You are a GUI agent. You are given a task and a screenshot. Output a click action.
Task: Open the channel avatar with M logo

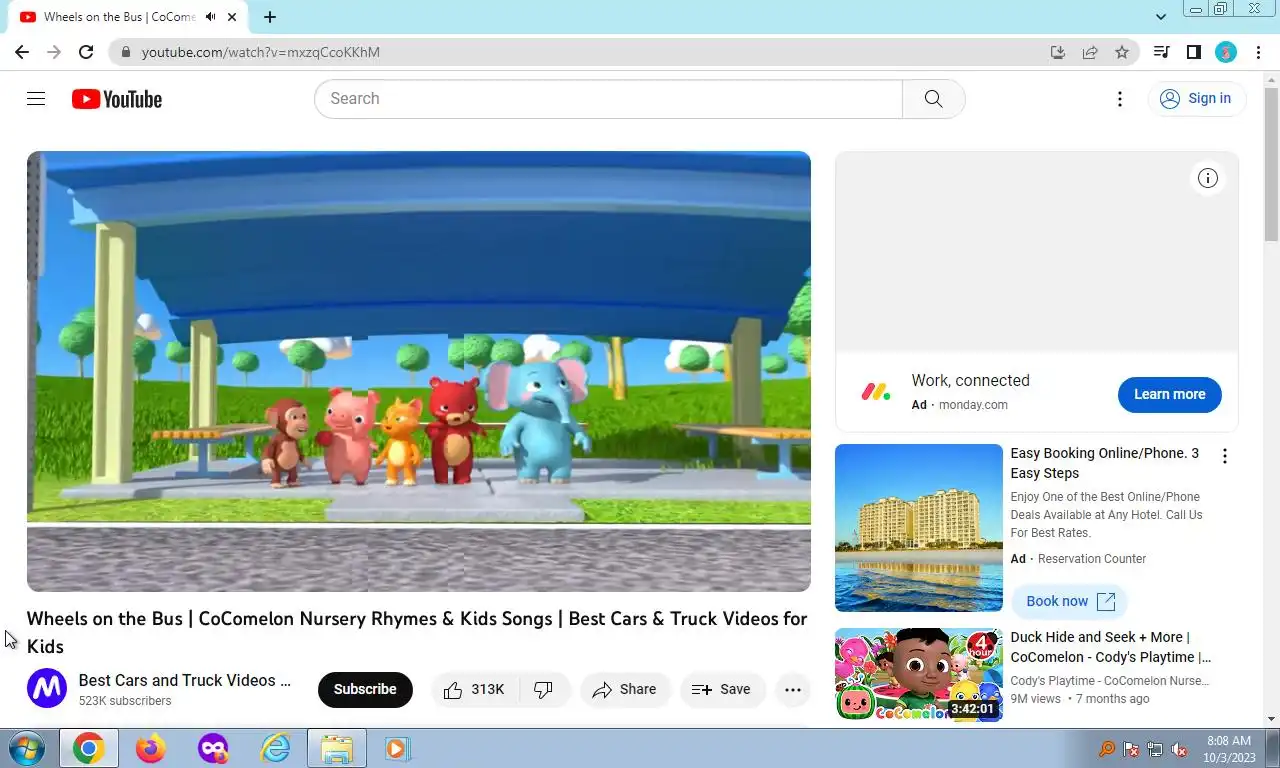coord(47,689)
